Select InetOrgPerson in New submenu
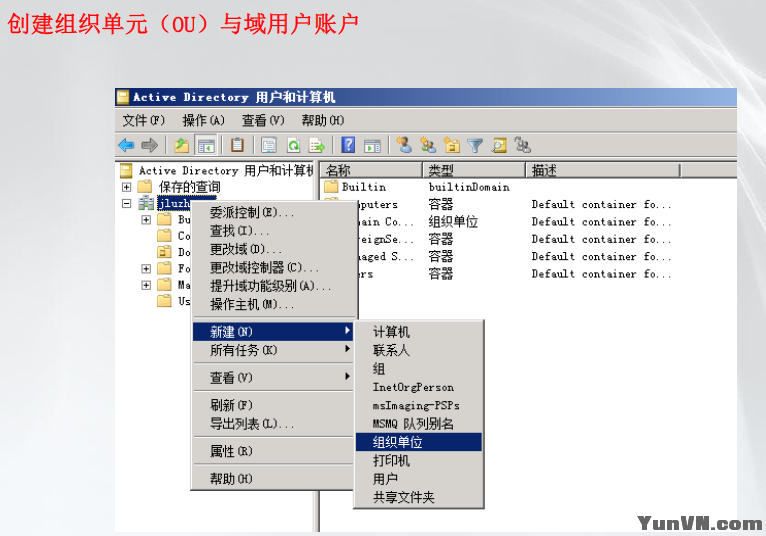 coord(419,387)
